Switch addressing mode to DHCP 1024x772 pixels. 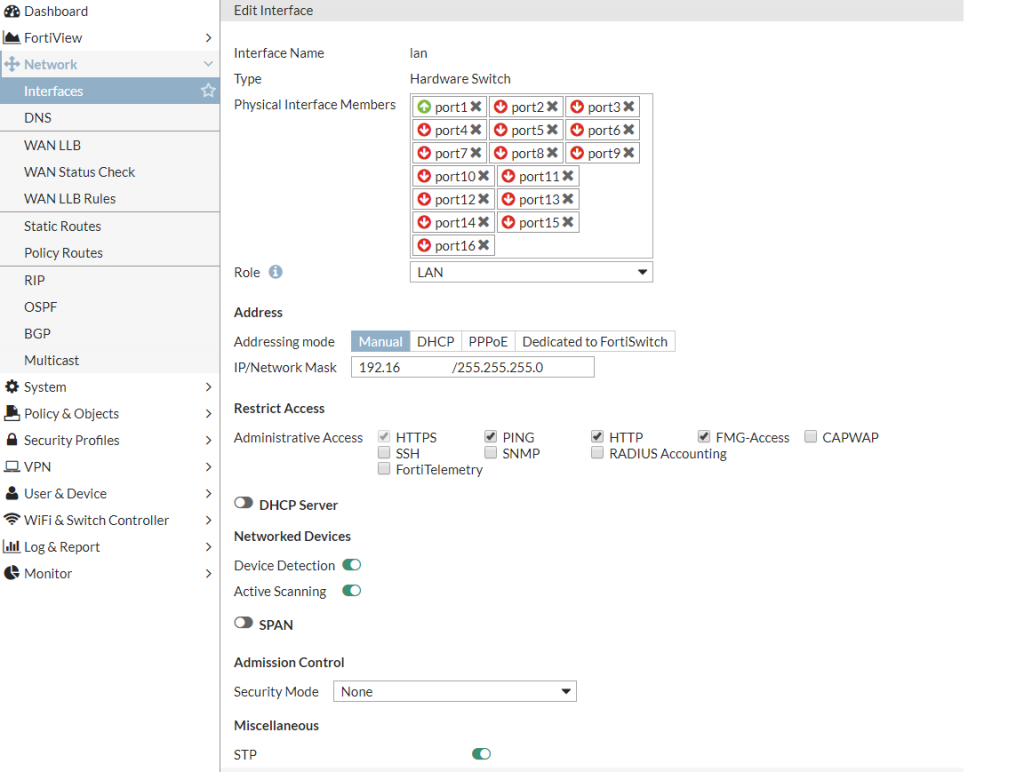[435, 341]
